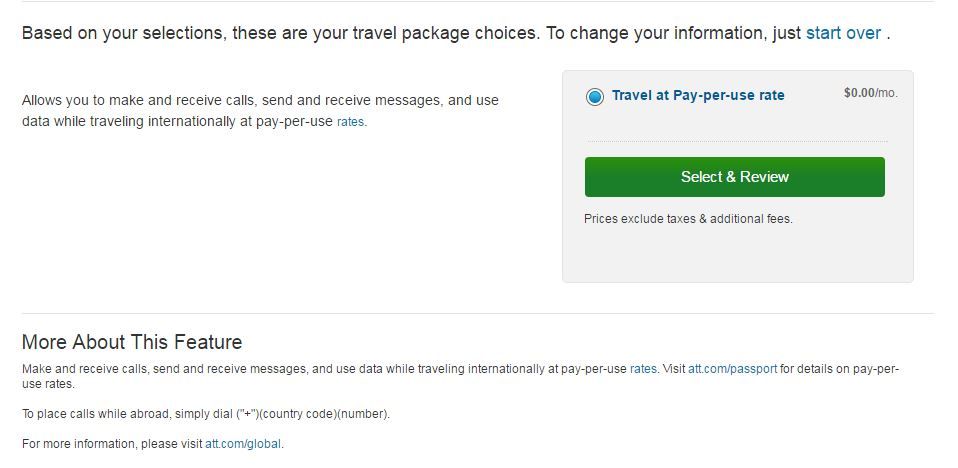Click the 'More About This Feature' heading
958x468 pixels.
click(x=132, y=342)
